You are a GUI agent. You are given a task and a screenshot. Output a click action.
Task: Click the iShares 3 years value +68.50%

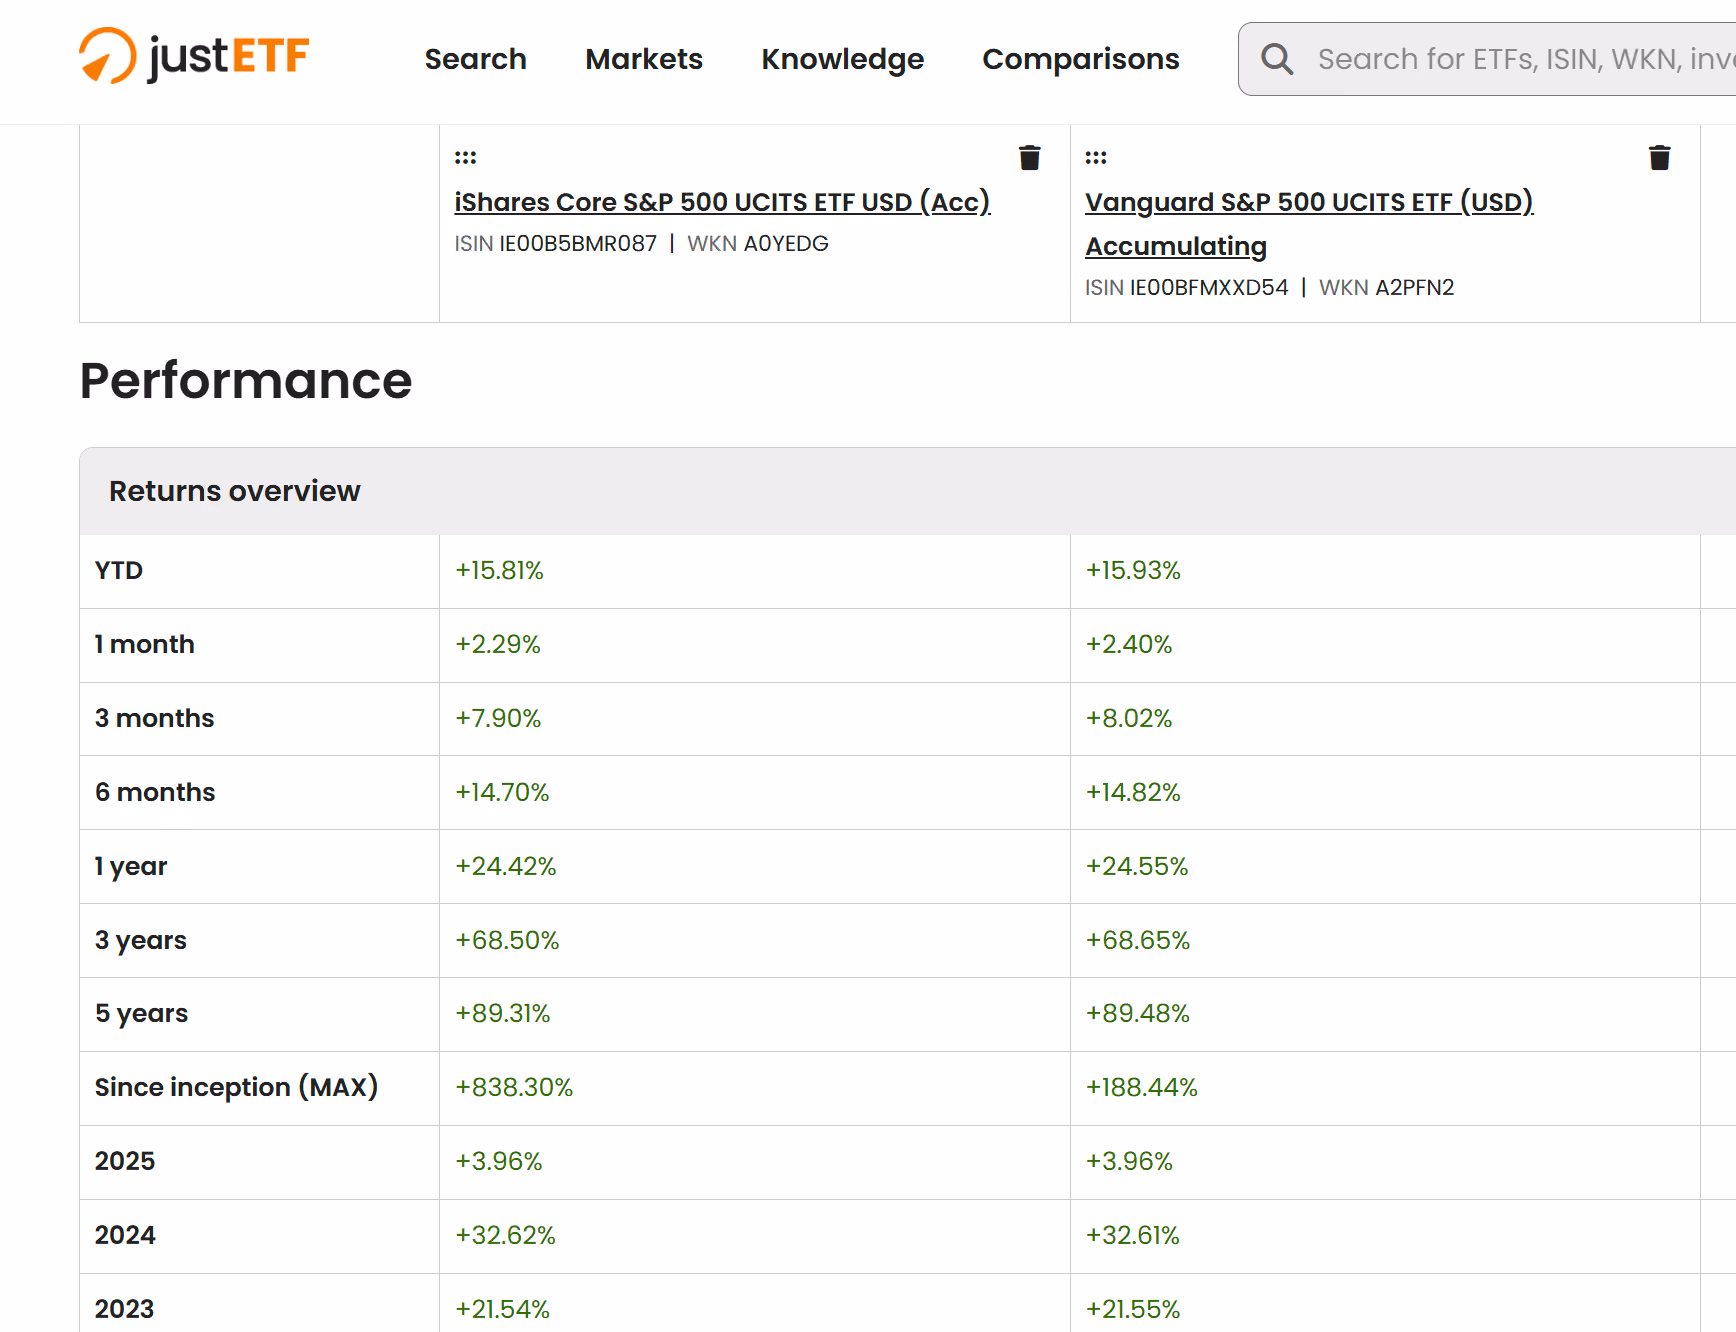tap(508, 941)
